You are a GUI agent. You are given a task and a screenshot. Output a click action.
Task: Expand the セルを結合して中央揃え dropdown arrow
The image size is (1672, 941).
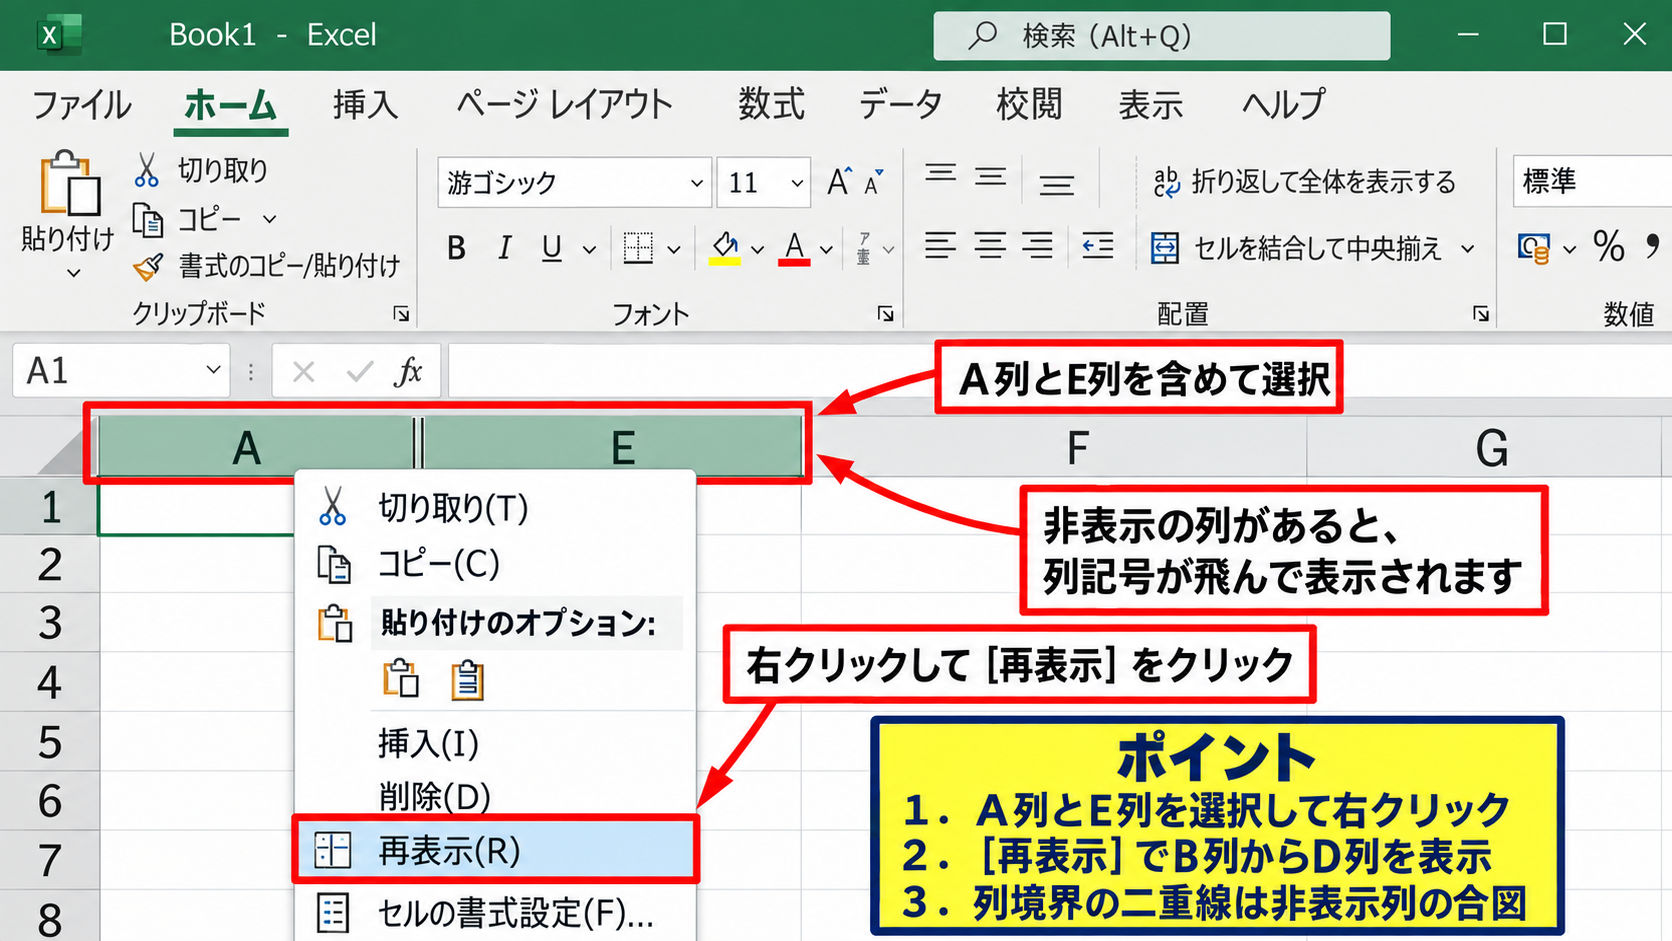pos(1468,248)
